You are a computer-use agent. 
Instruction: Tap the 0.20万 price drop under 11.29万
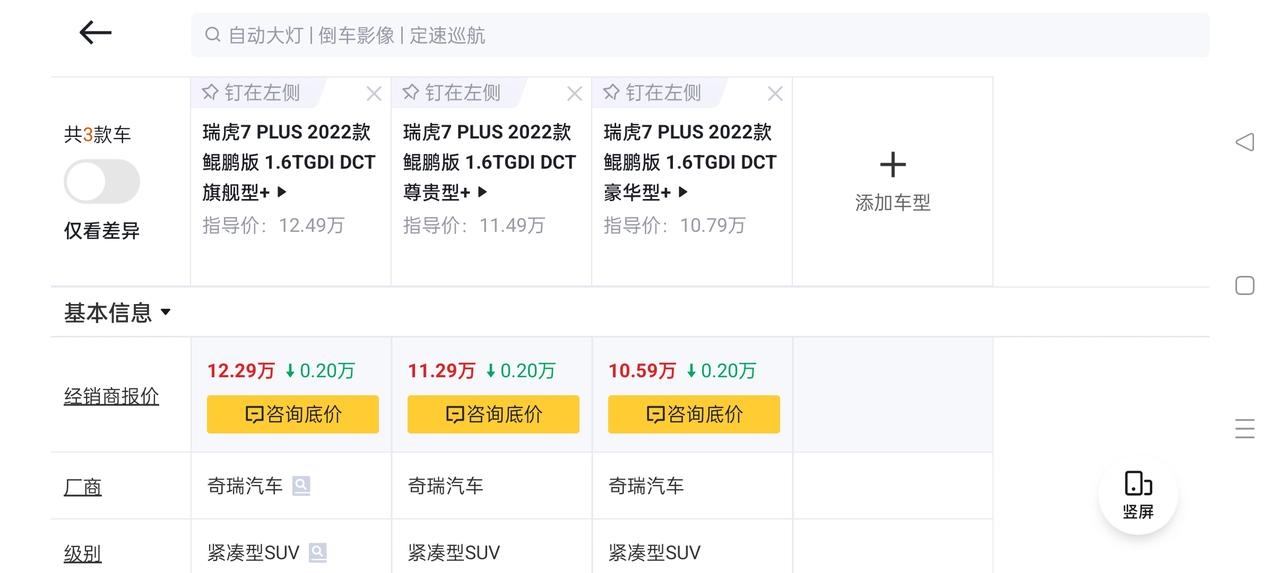pos(520,371)
